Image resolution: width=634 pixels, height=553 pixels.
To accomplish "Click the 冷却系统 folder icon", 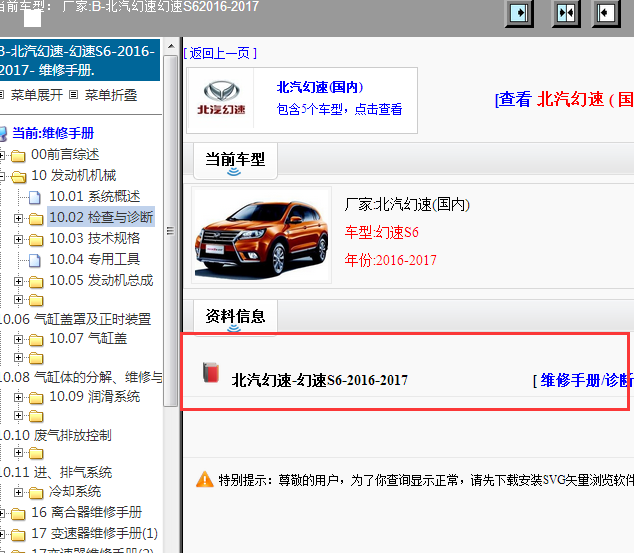I will 36,493.
